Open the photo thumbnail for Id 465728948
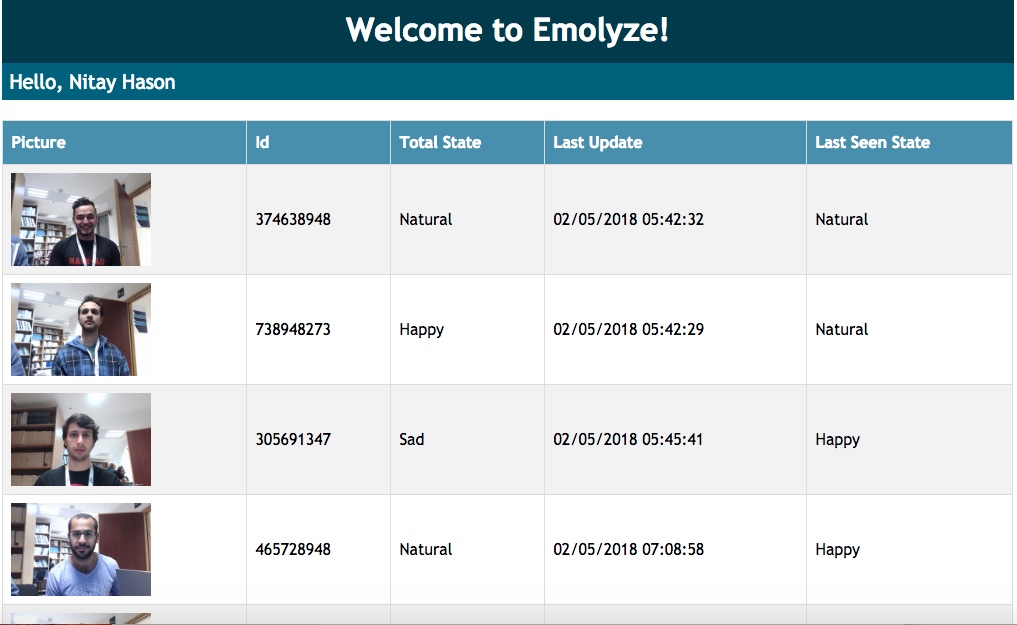 click(x=81, y=550)
